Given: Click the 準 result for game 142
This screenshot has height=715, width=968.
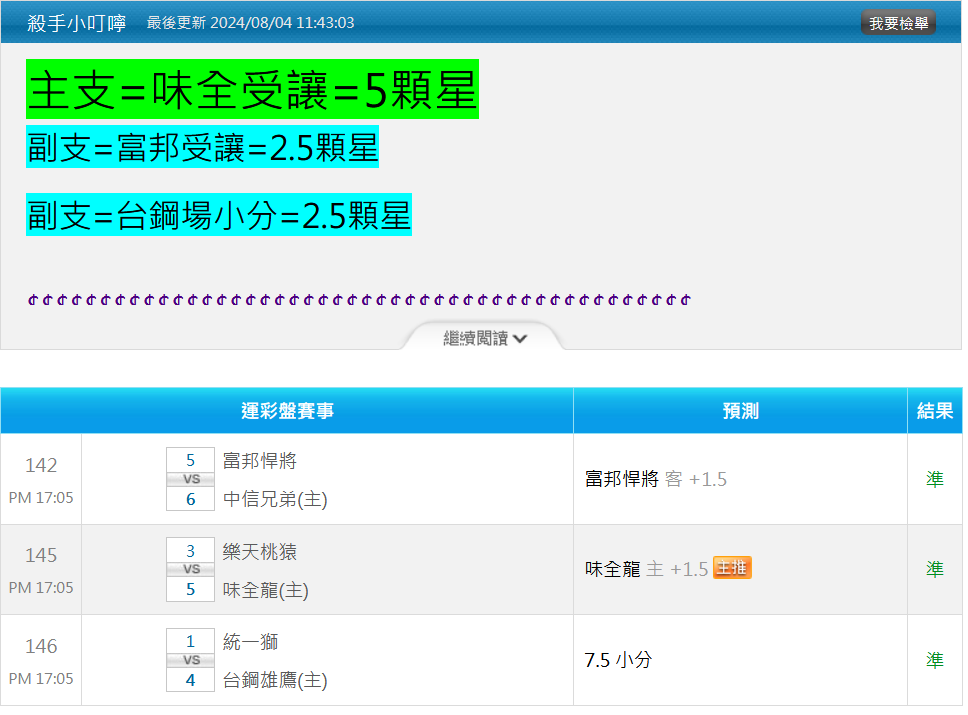Looking at the screenshot, I should point(935,479).
